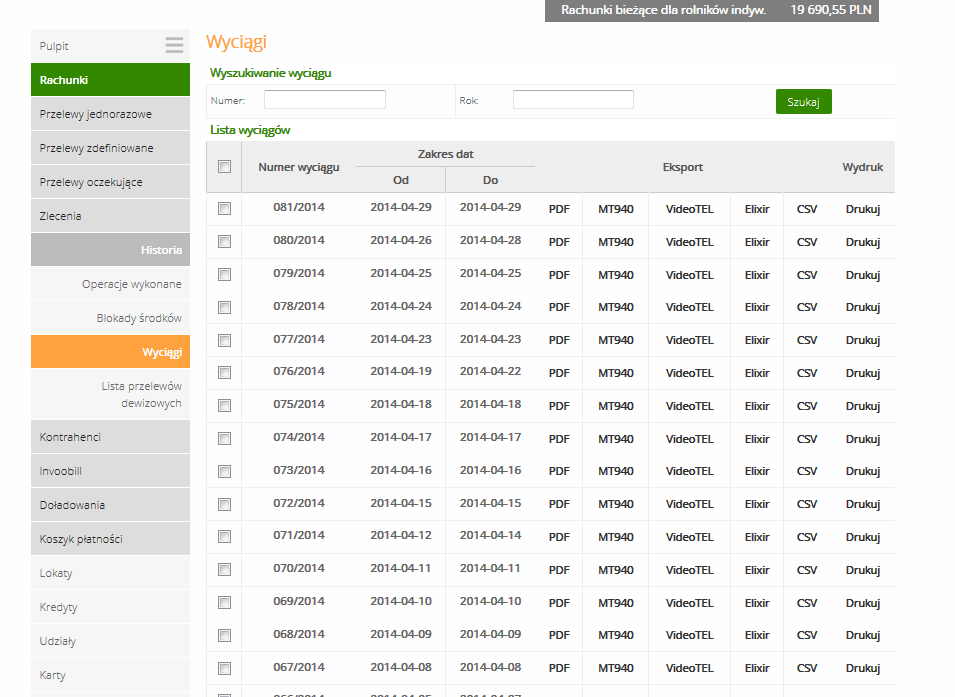Screen dimensions: 955x697
Task: Open Koszyk płatności menu item
Action: click(110, 539)
